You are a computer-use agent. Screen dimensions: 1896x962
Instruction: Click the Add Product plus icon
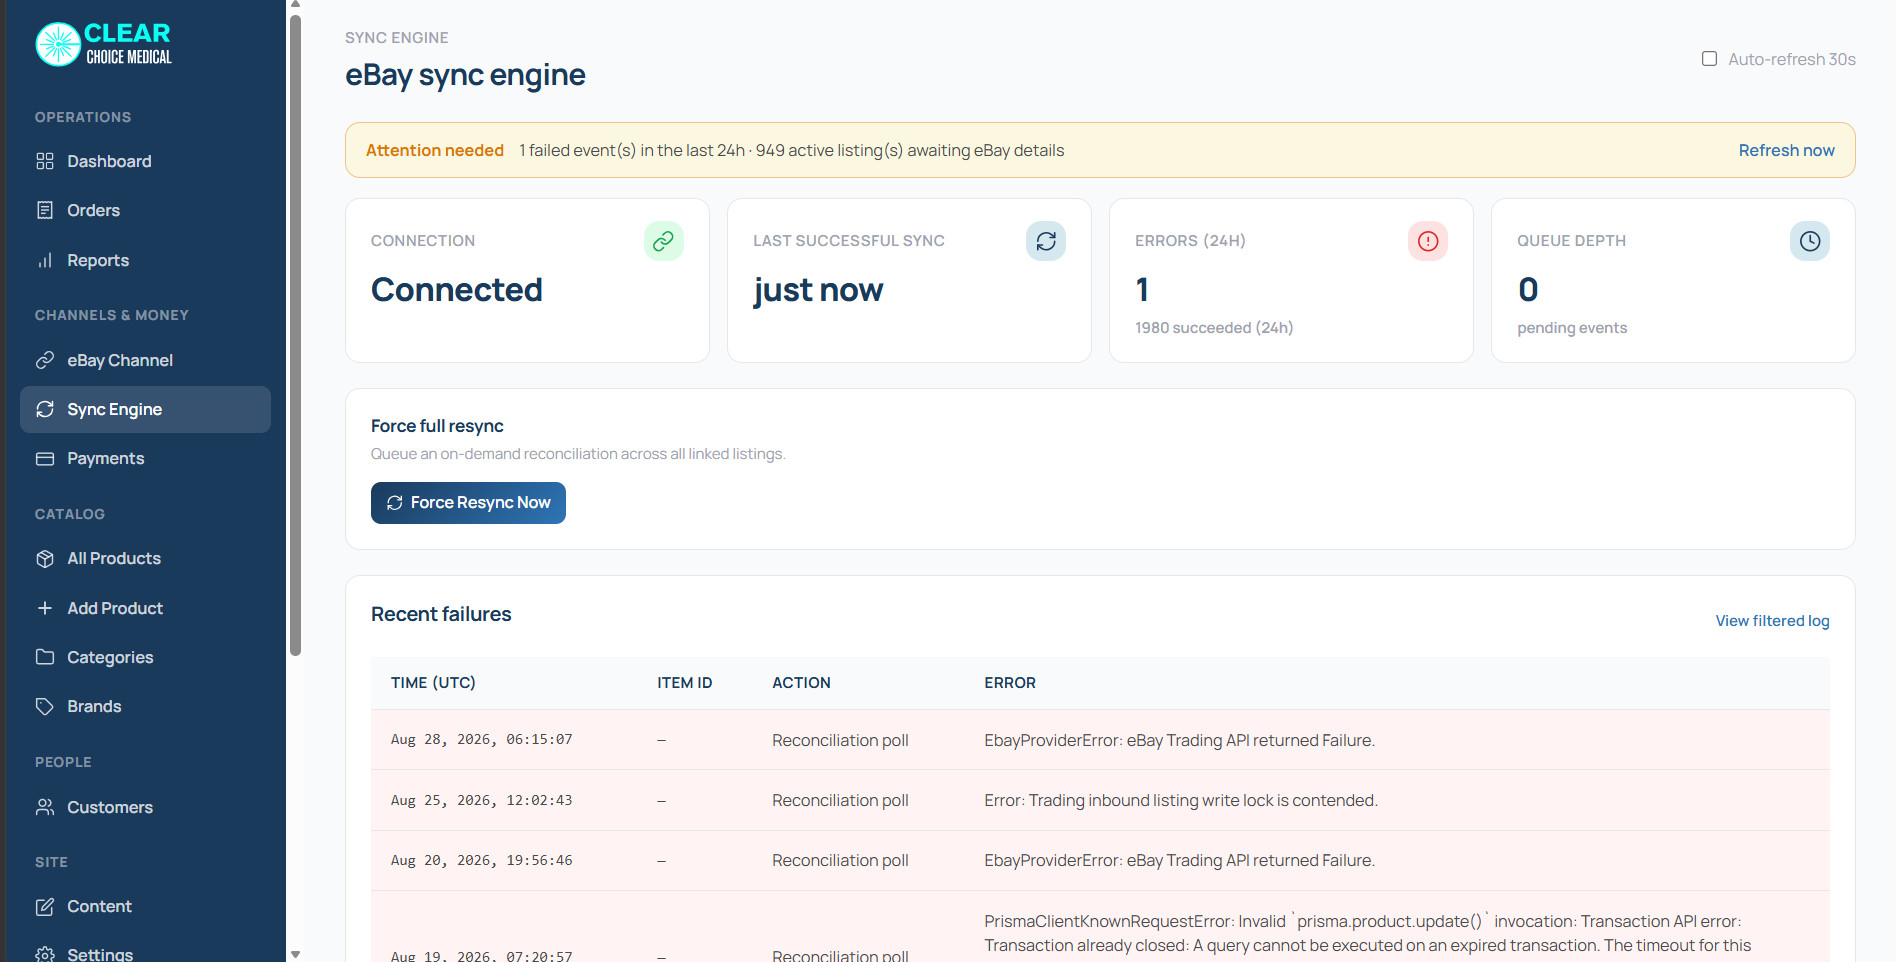coord(45,608)
